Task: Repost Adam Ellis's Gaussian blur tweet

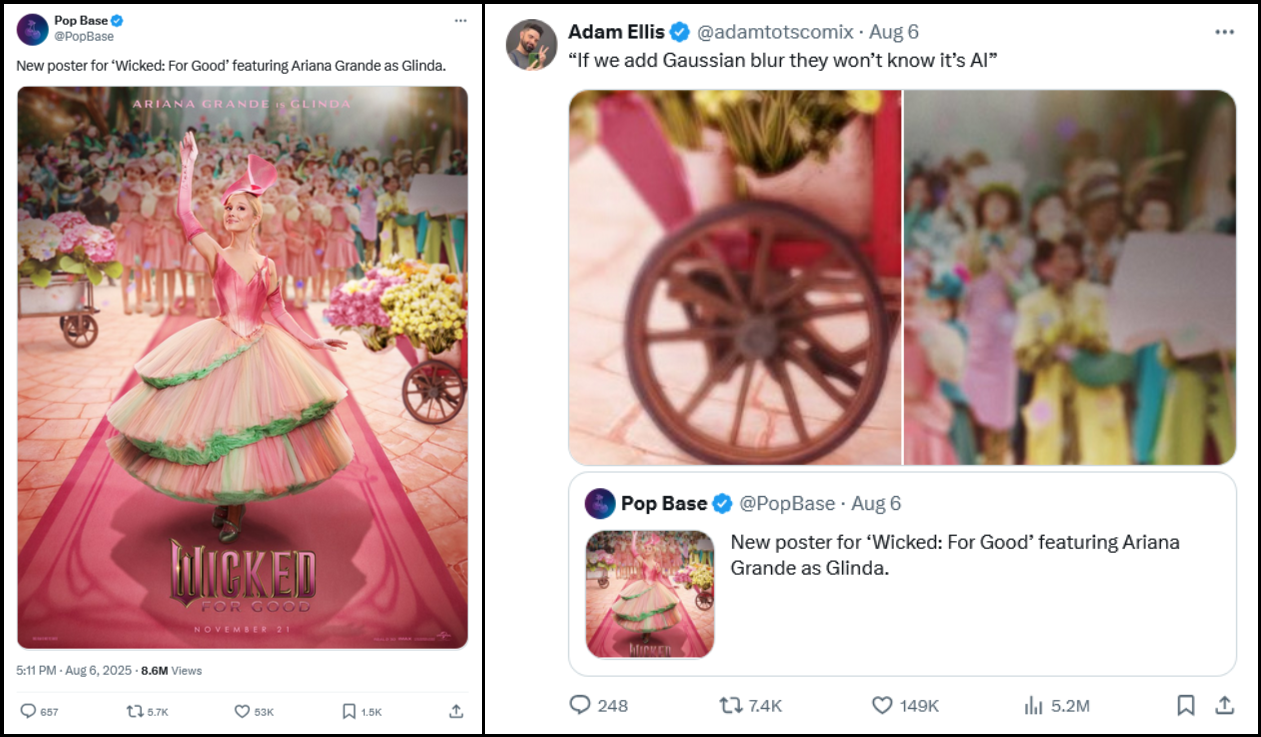Action: tap(732, 705)
